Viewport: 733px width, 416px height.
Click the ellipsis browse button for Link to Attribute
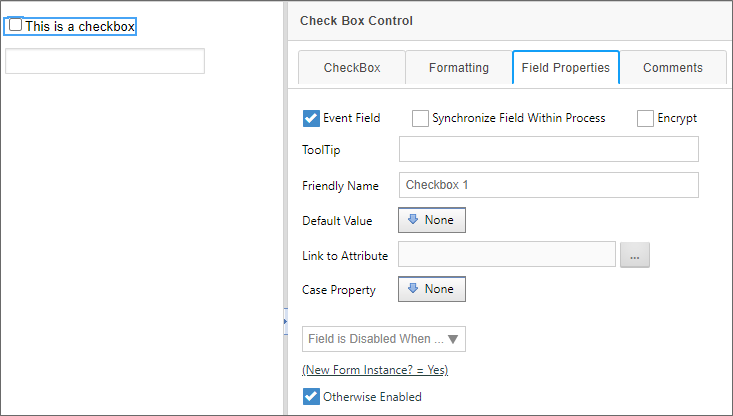[635, 256]
